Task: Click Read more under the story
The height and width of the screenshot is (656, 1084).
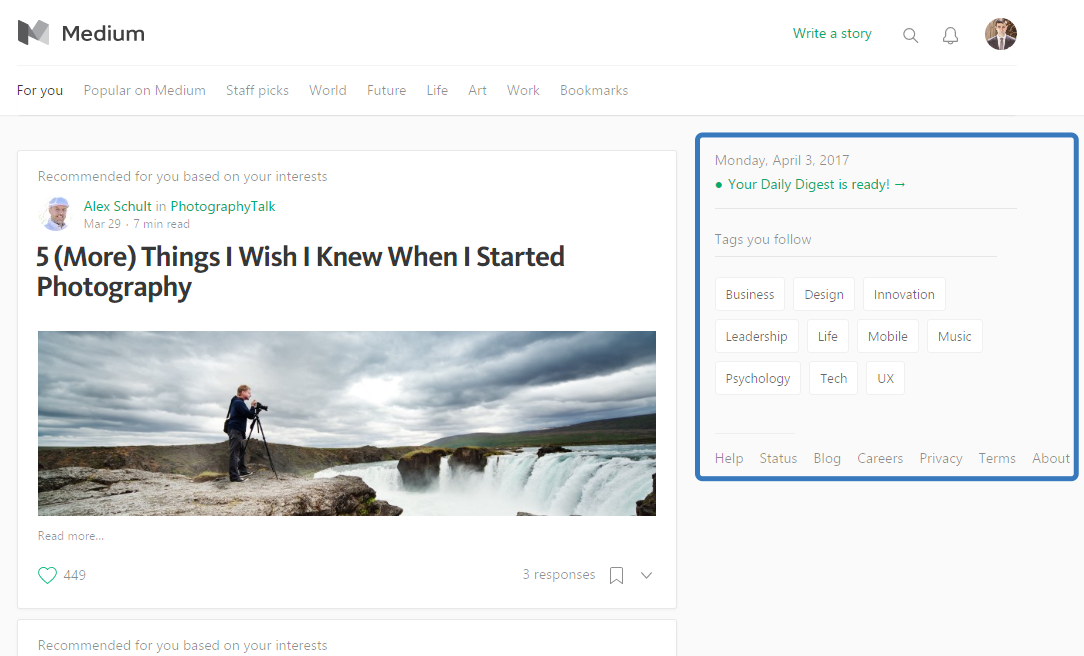Action: click(x=71, y=536)
